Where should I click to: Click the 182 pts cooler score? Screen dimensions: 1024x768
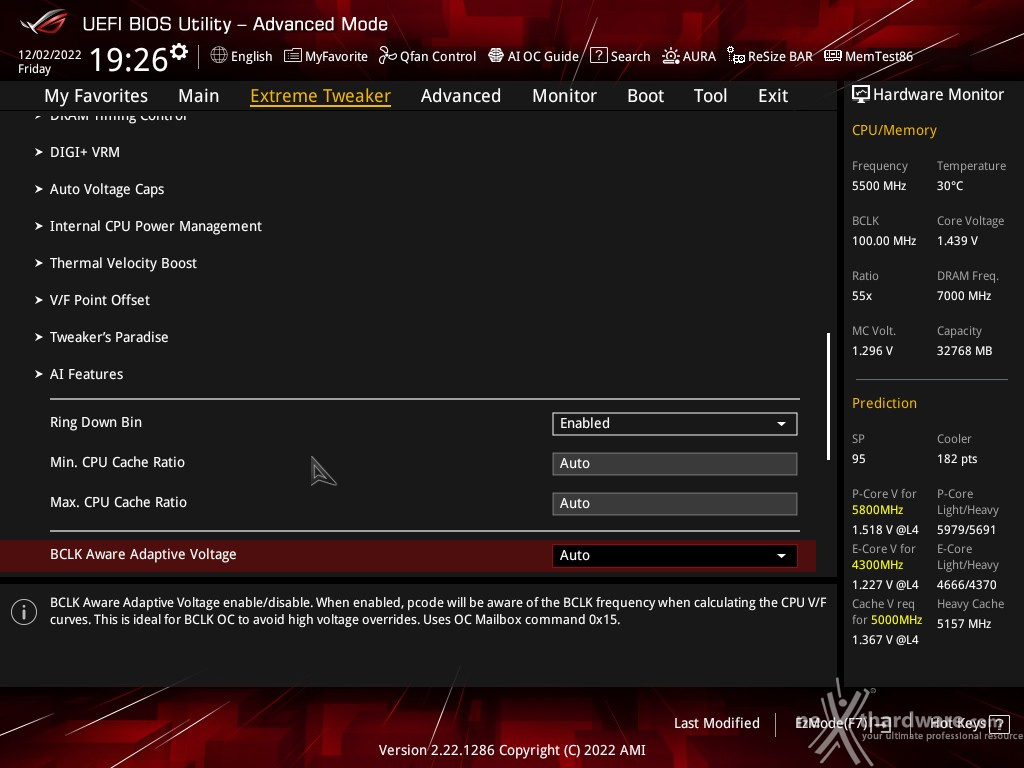click(x=957, y=459)
